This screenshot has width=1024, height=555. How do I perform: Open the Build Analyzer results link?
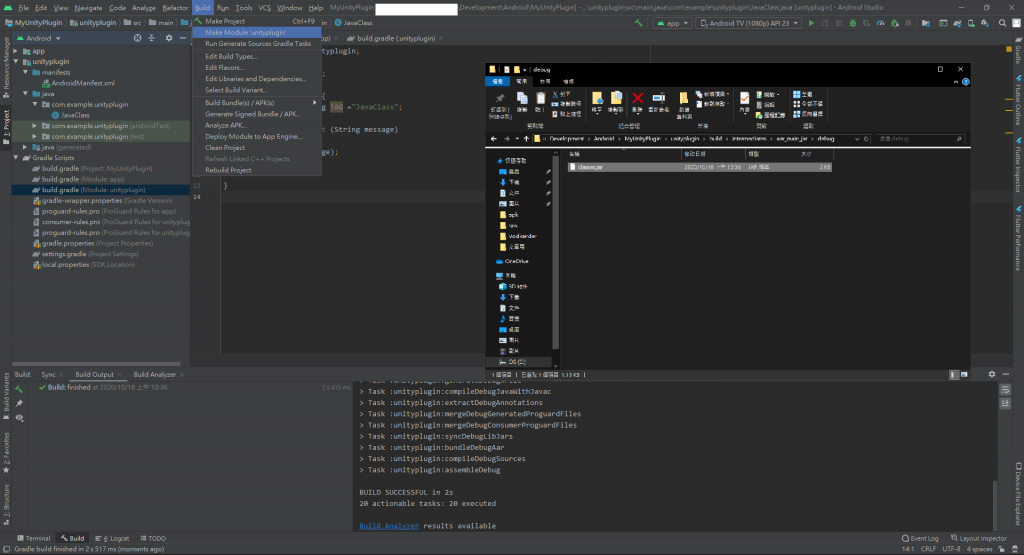click(x=389, y=526)
